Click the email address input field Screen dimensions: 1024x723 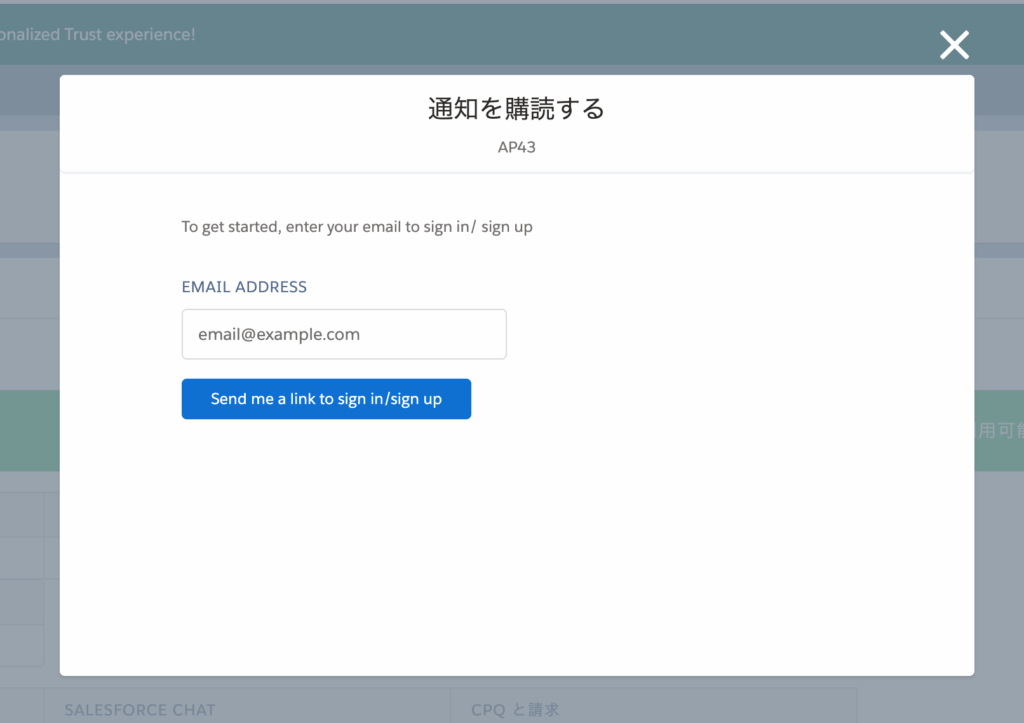(x=343, y=334)
